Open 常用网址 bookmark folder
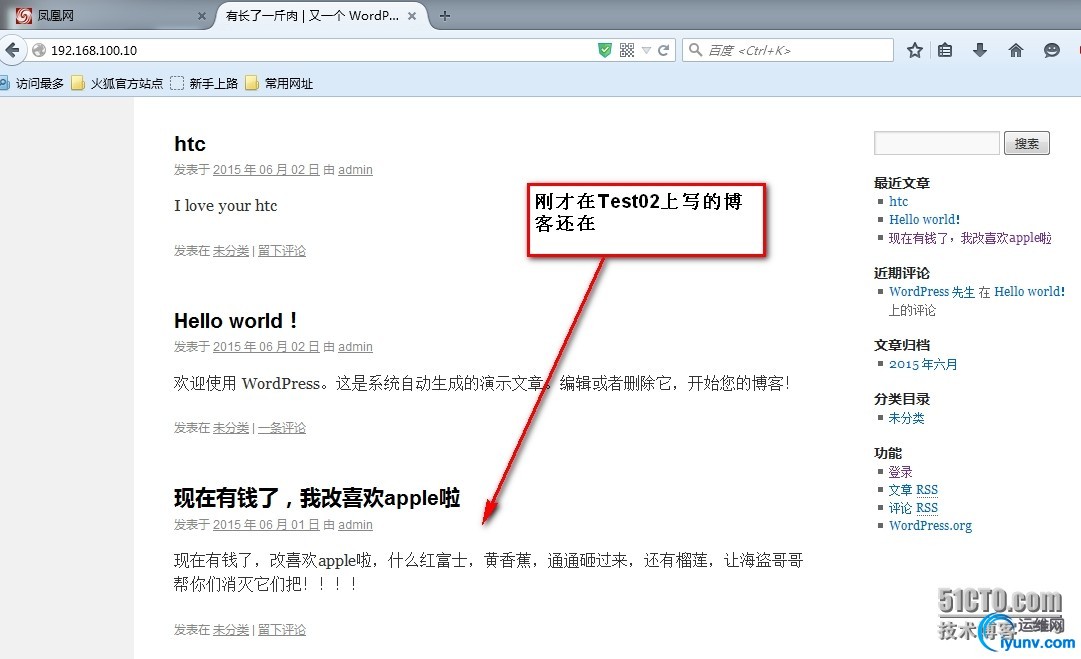The width and height of the screenshot is (1081, 659). [x=279, y=83]
